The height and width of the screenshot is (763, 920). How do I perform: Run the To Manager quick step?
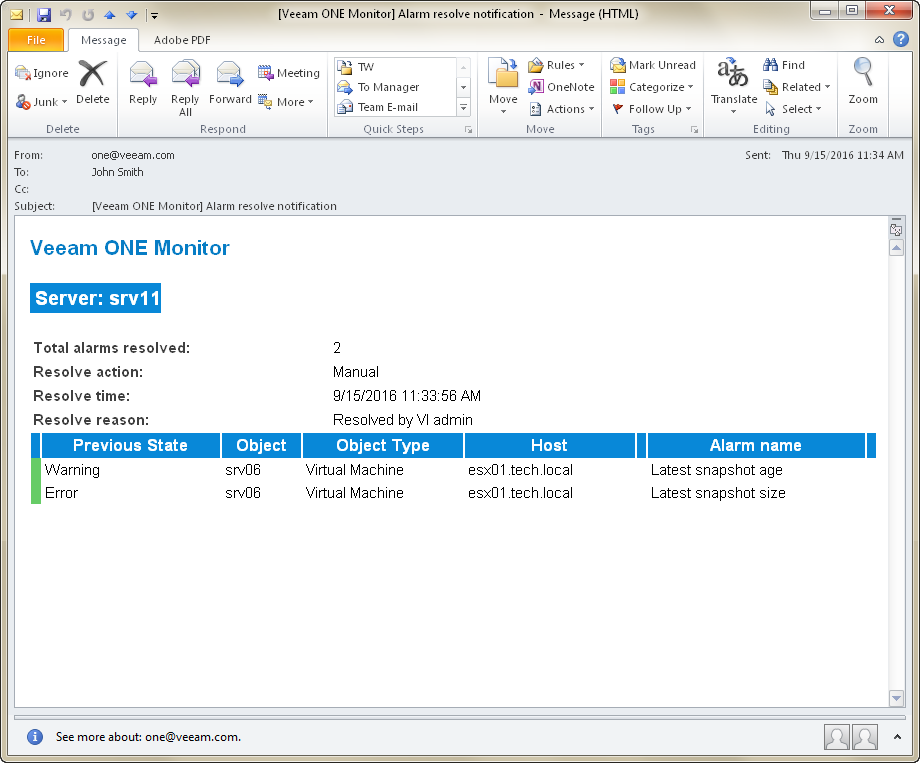[394, 87]
